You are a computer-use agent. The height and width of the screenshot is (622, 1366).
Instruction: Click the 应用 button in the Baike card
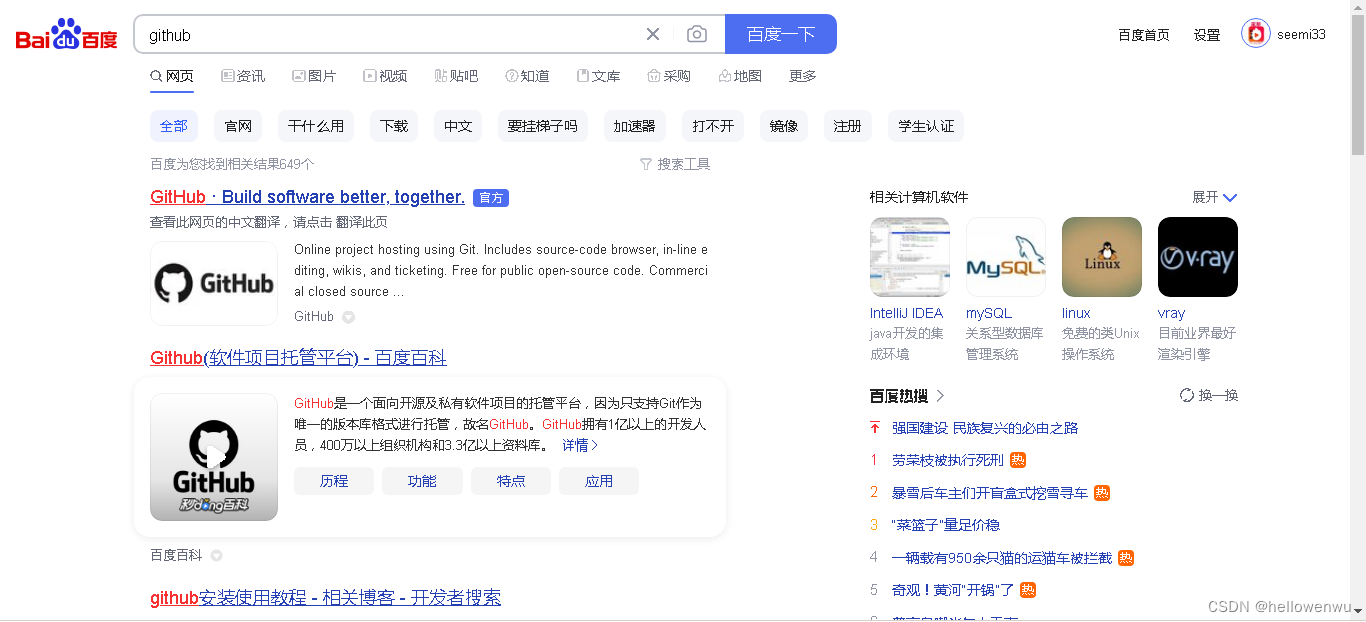[599, 481]
